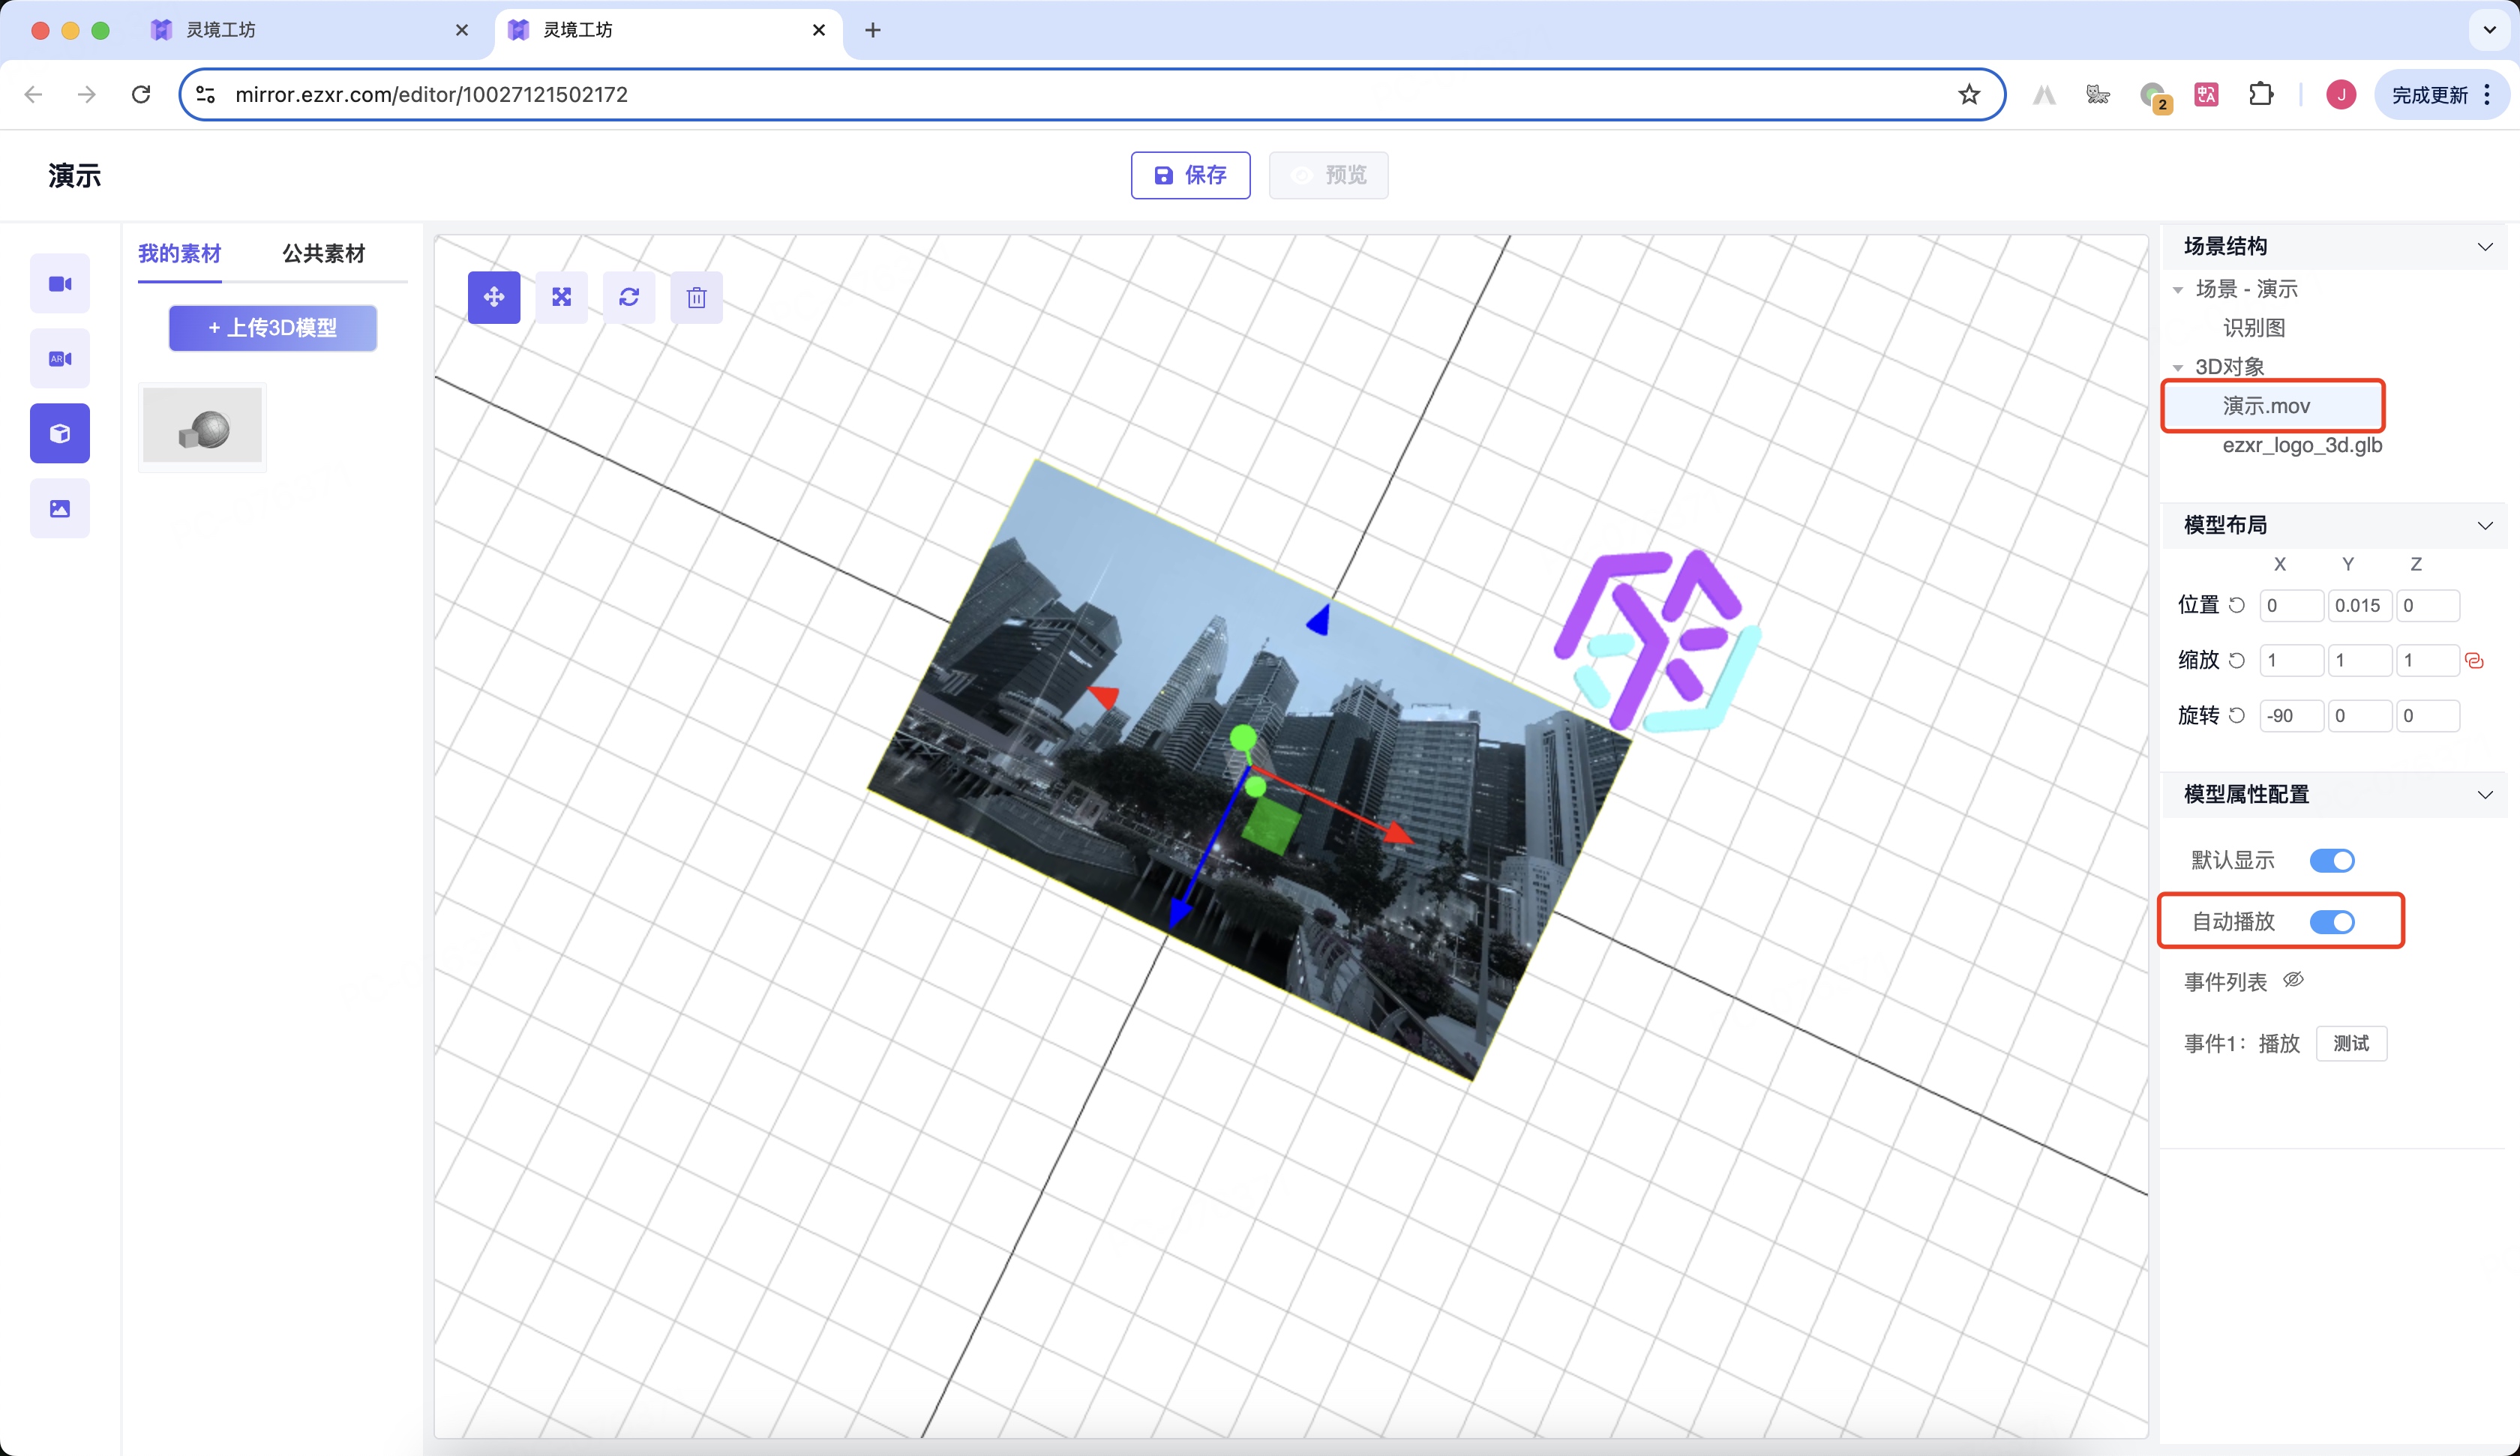2520x1456 pixels.
Task: Click the site information icon in address bar
Action: coord(206,94)
